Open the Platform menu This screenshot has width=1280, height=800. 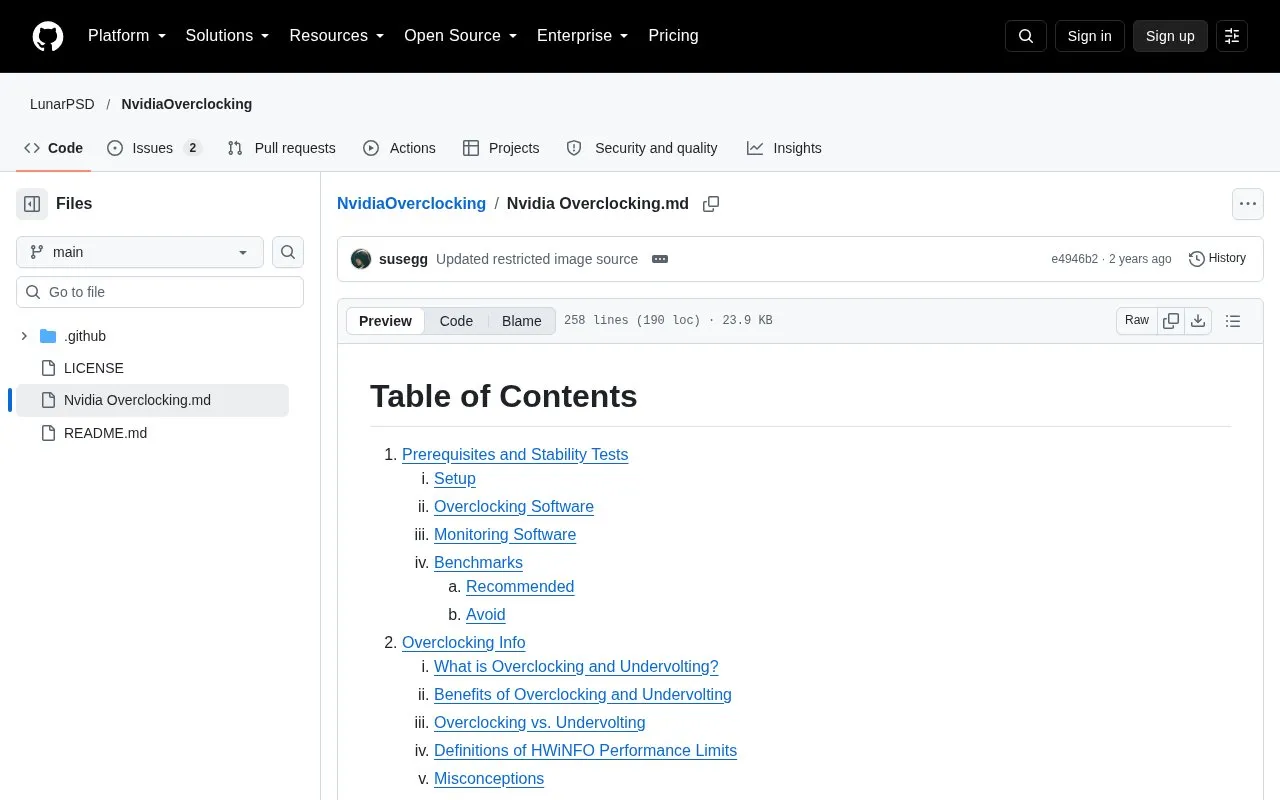(x=127, y=36)
